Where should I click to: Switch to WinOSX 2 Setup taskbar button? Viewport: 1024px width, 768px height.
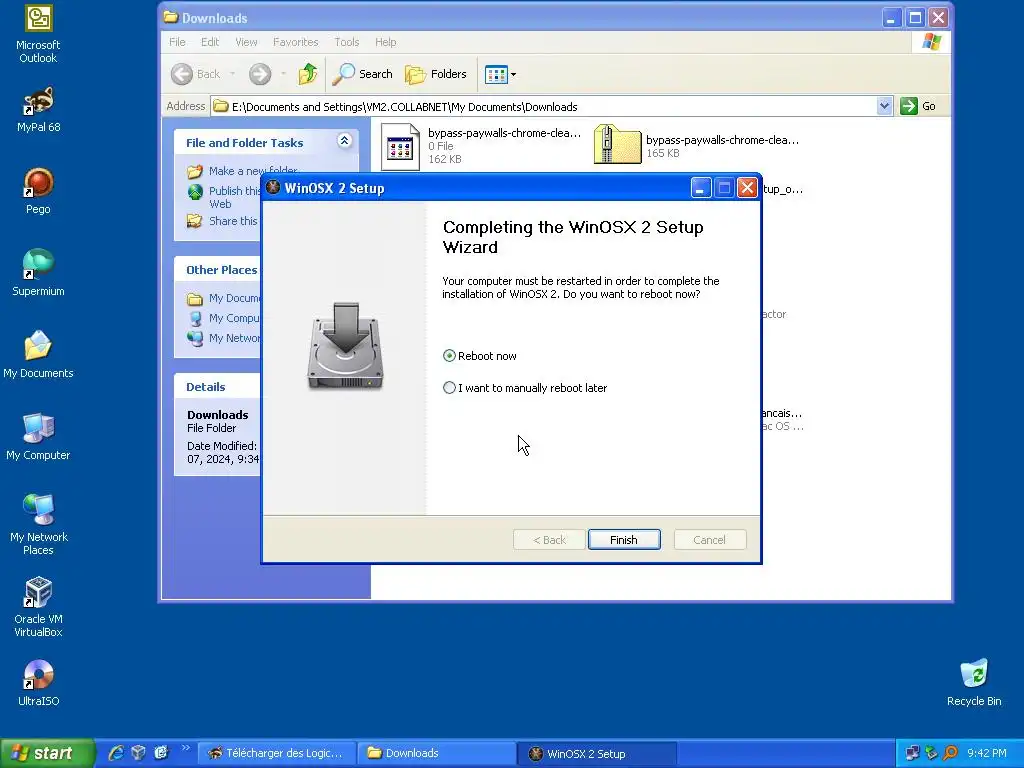(x=596, y=753)
